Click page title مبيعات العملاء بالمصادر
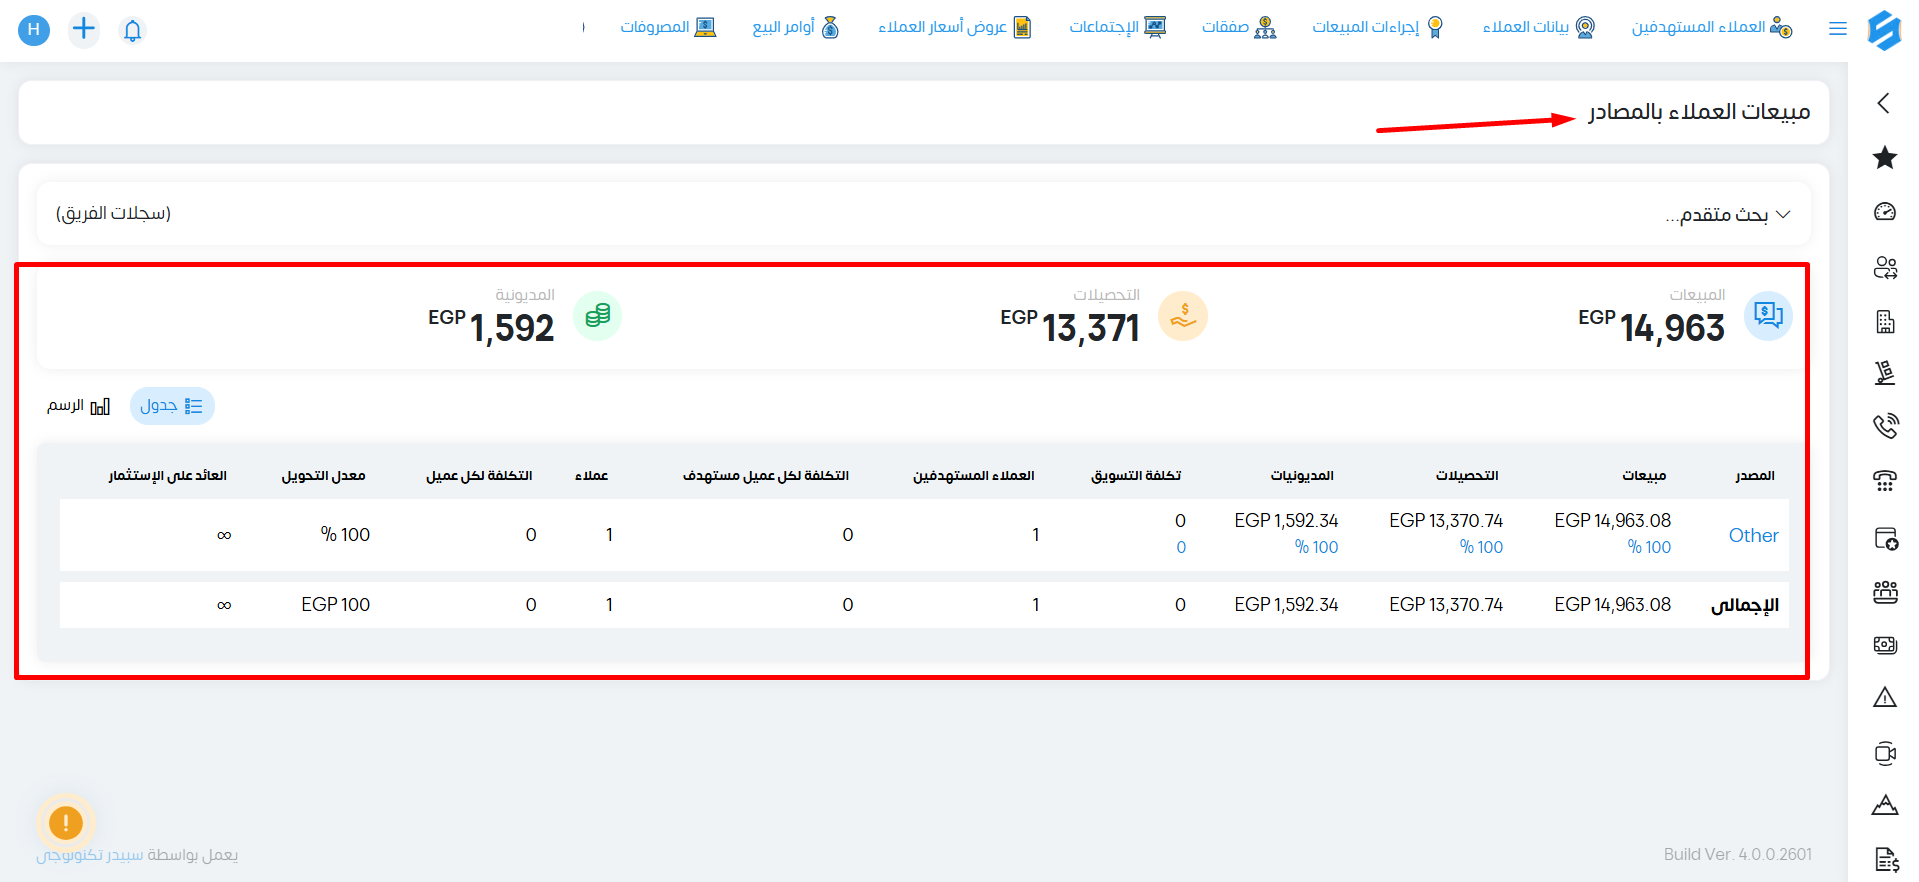The width and height of the screenshot is (1919, 882). [x=1699, y=112]
